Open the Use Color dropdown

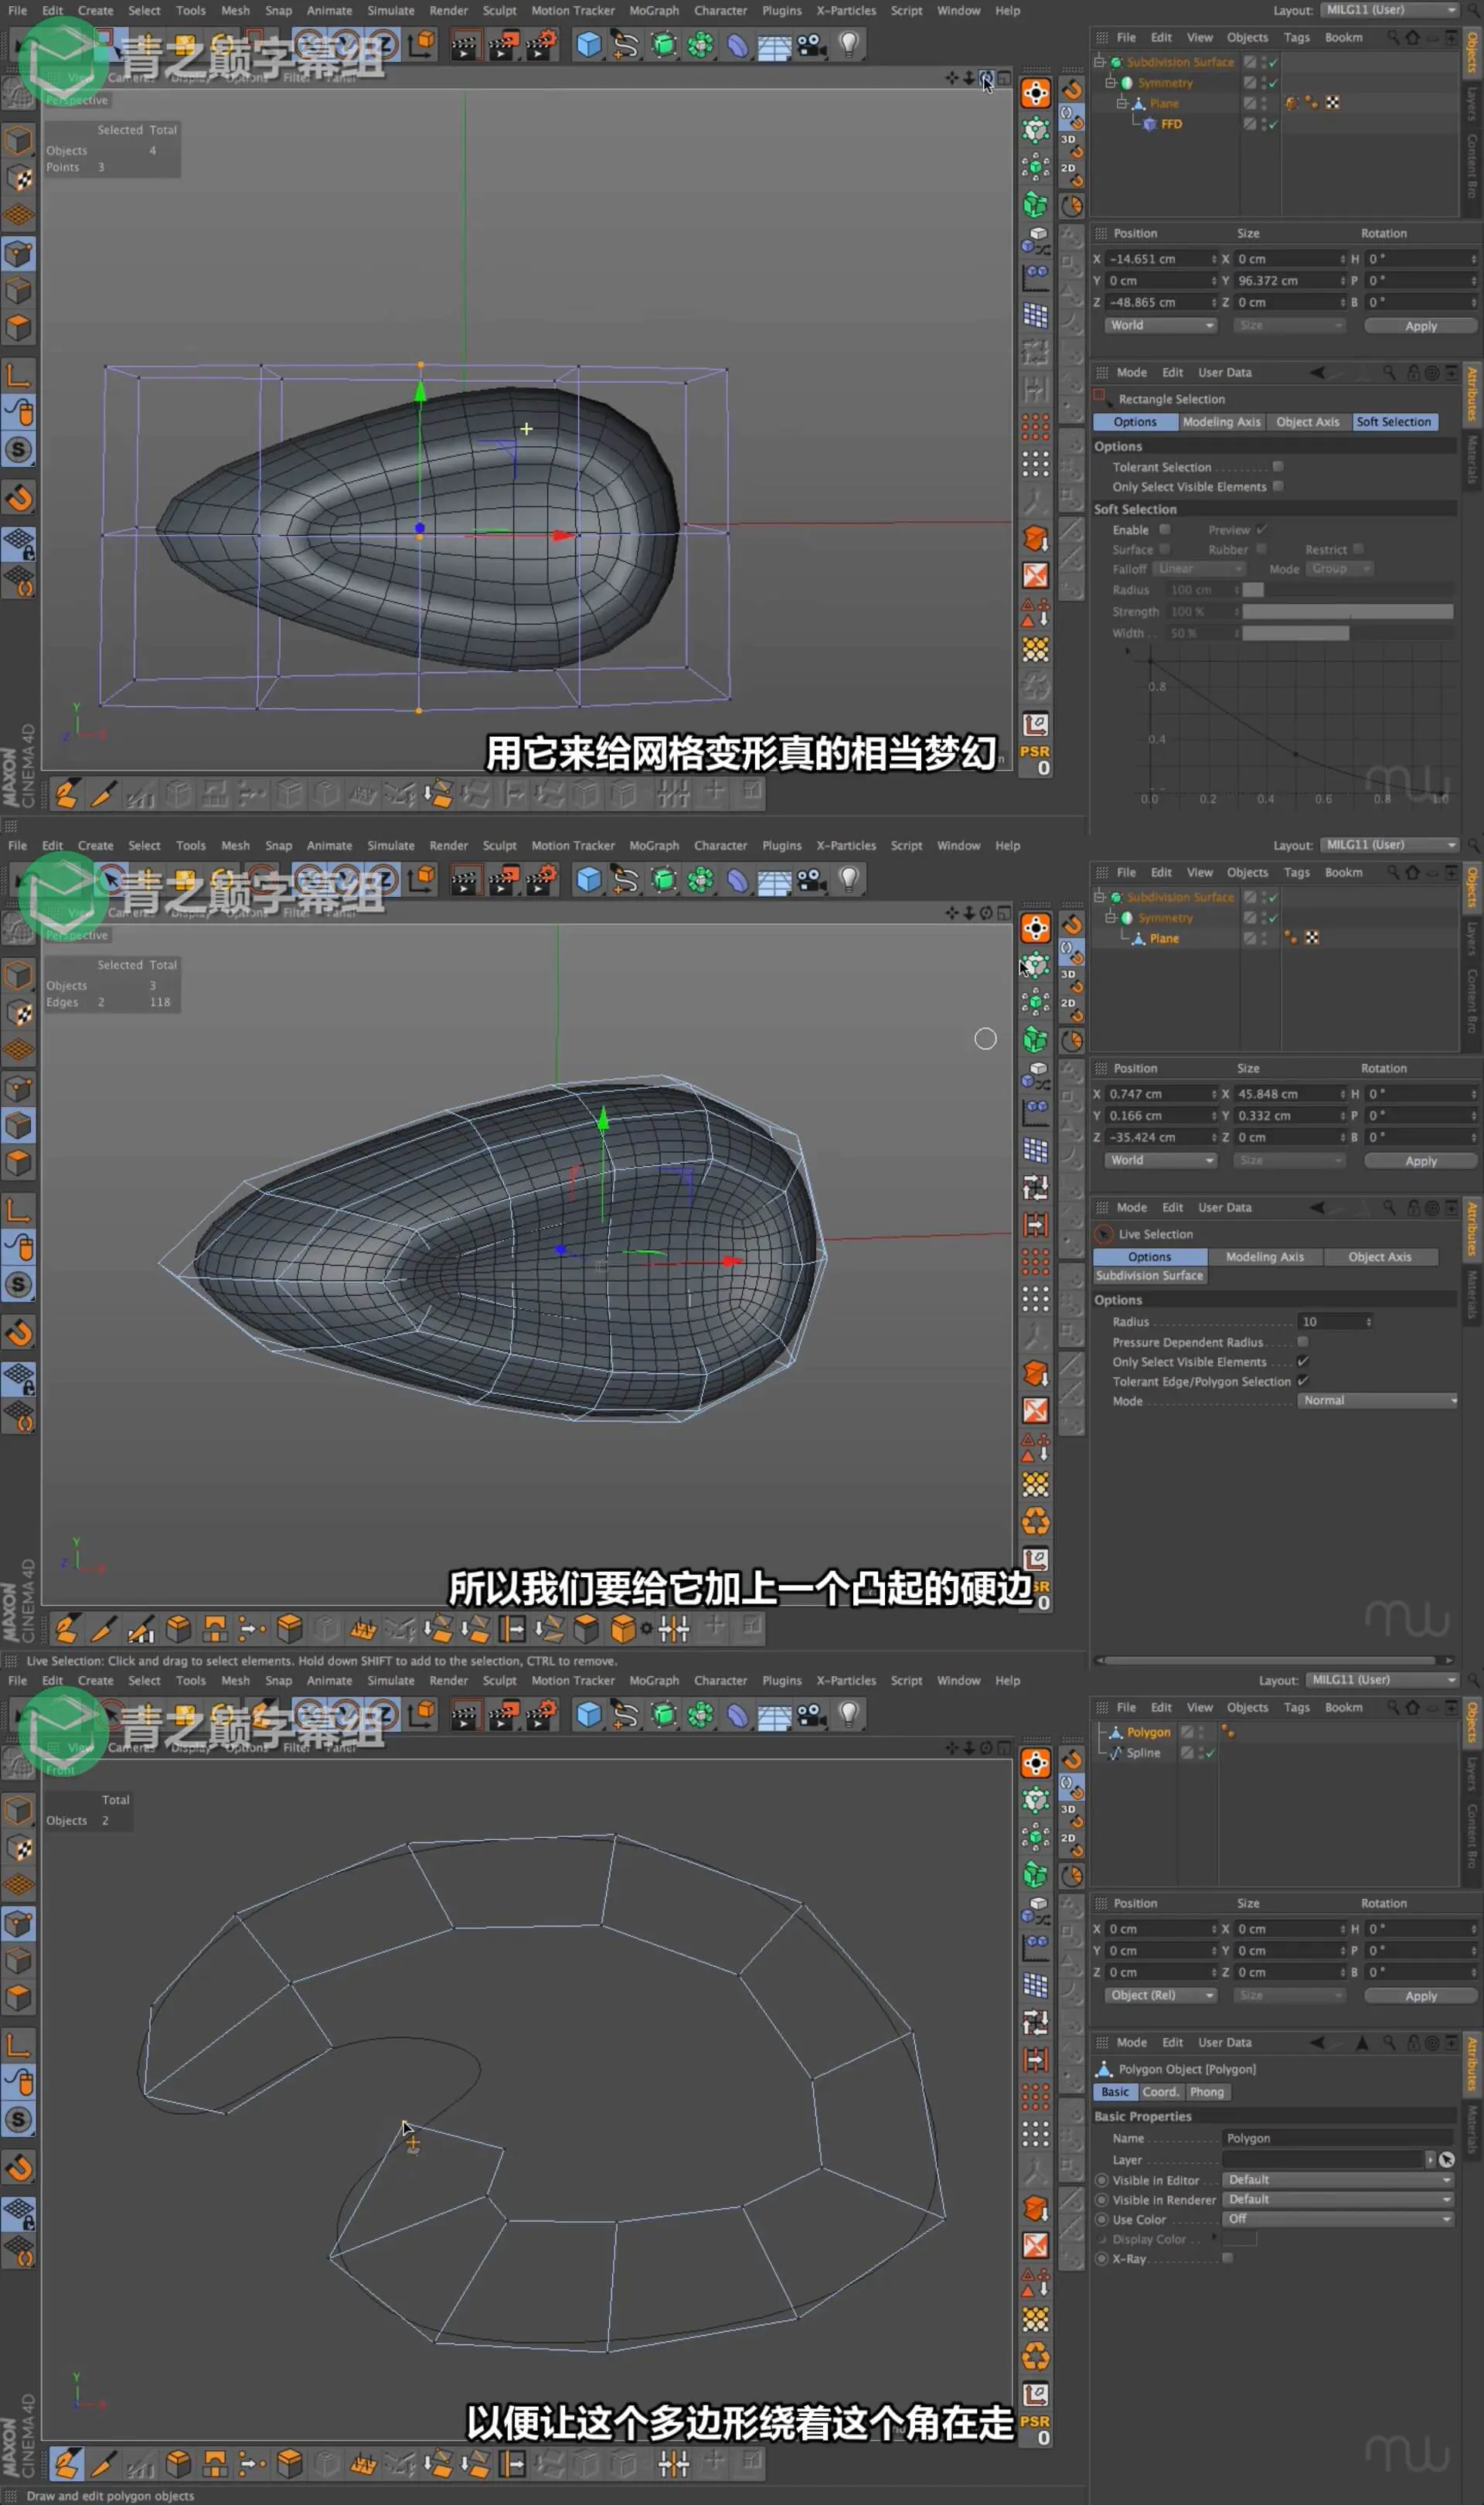click(1337, 2219)
